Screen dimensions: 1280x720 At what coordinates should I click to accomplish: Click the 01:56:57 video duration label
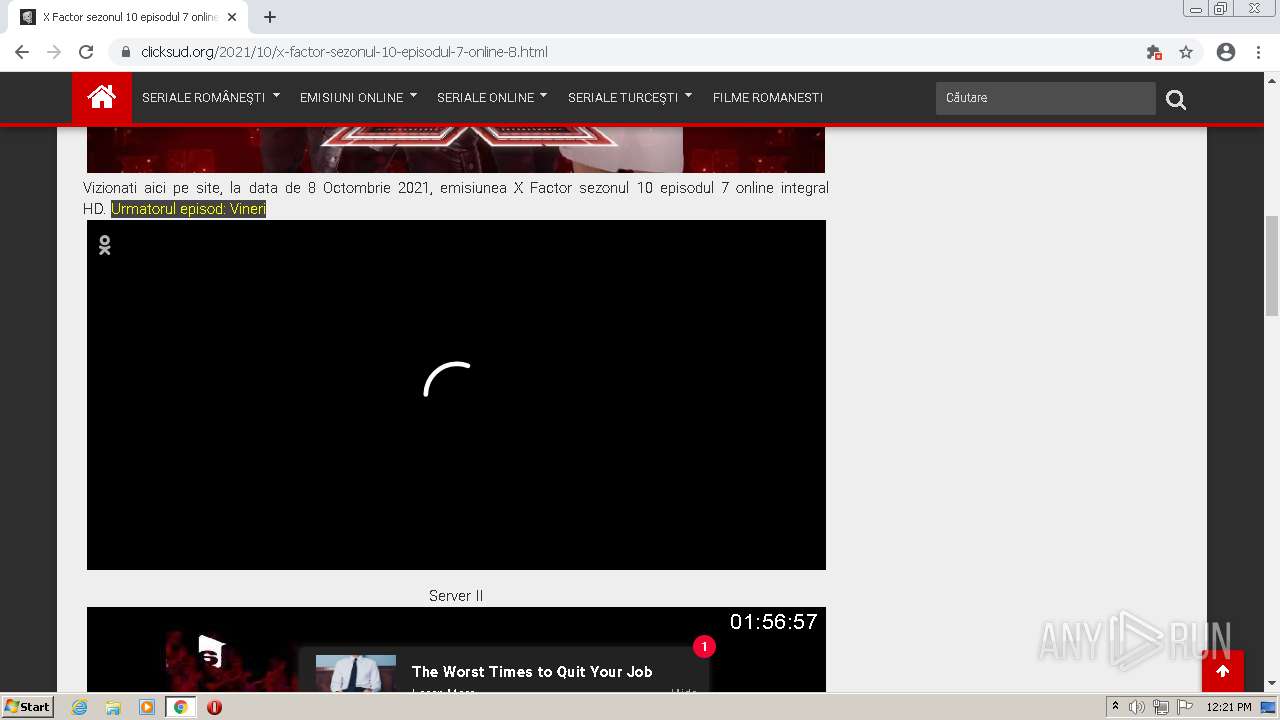tap(773, 622)
